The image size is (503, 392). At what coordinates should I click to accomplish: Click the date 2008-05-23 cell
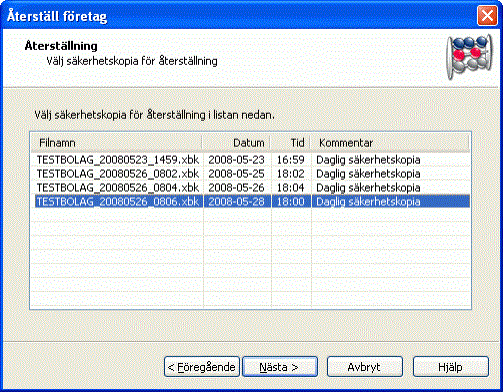[x=236, y=160]
